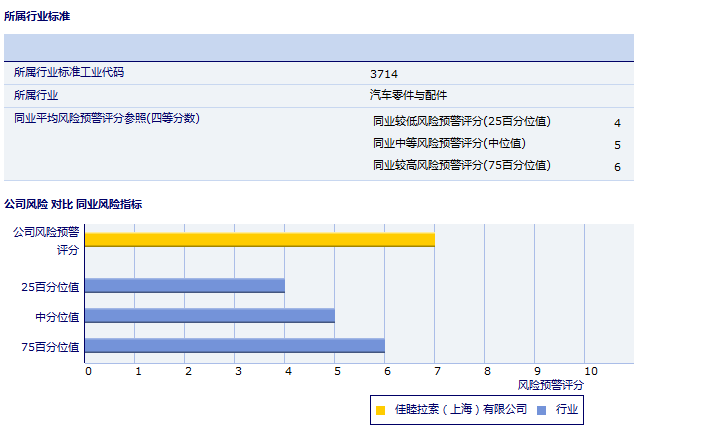Click the 所属行业标准工业代码 row label
Screen dimensions: 728x433
click(x=69, y=73)
